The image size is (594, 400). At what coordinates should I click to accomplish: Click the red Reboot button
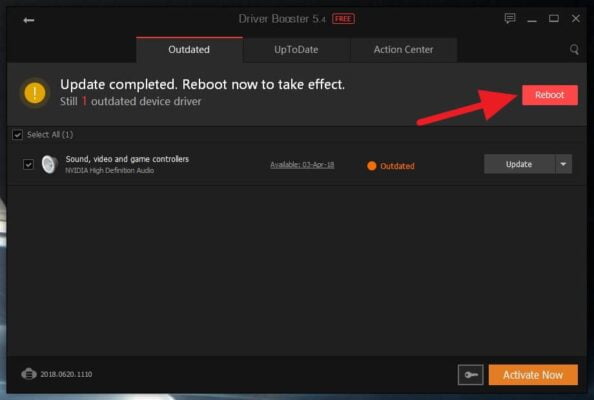550,95
